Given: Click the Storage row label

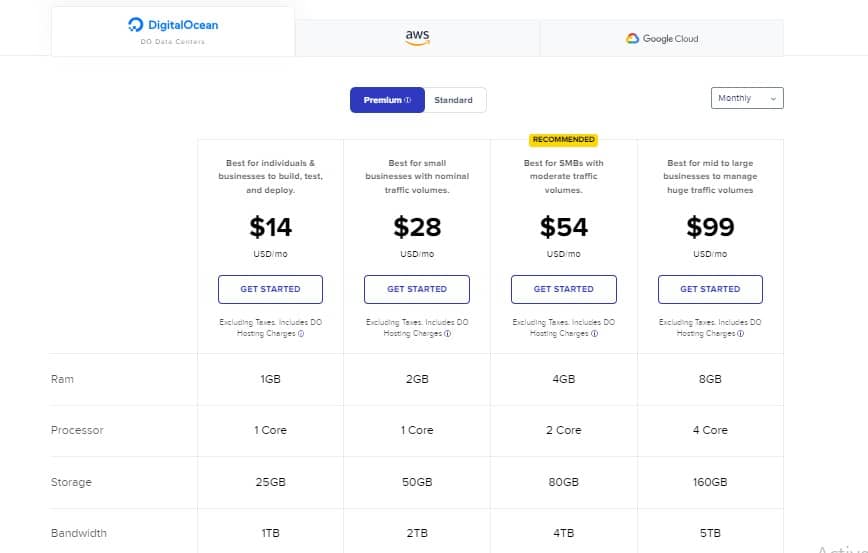Looking at the screenshot, I should coord(71,482).
